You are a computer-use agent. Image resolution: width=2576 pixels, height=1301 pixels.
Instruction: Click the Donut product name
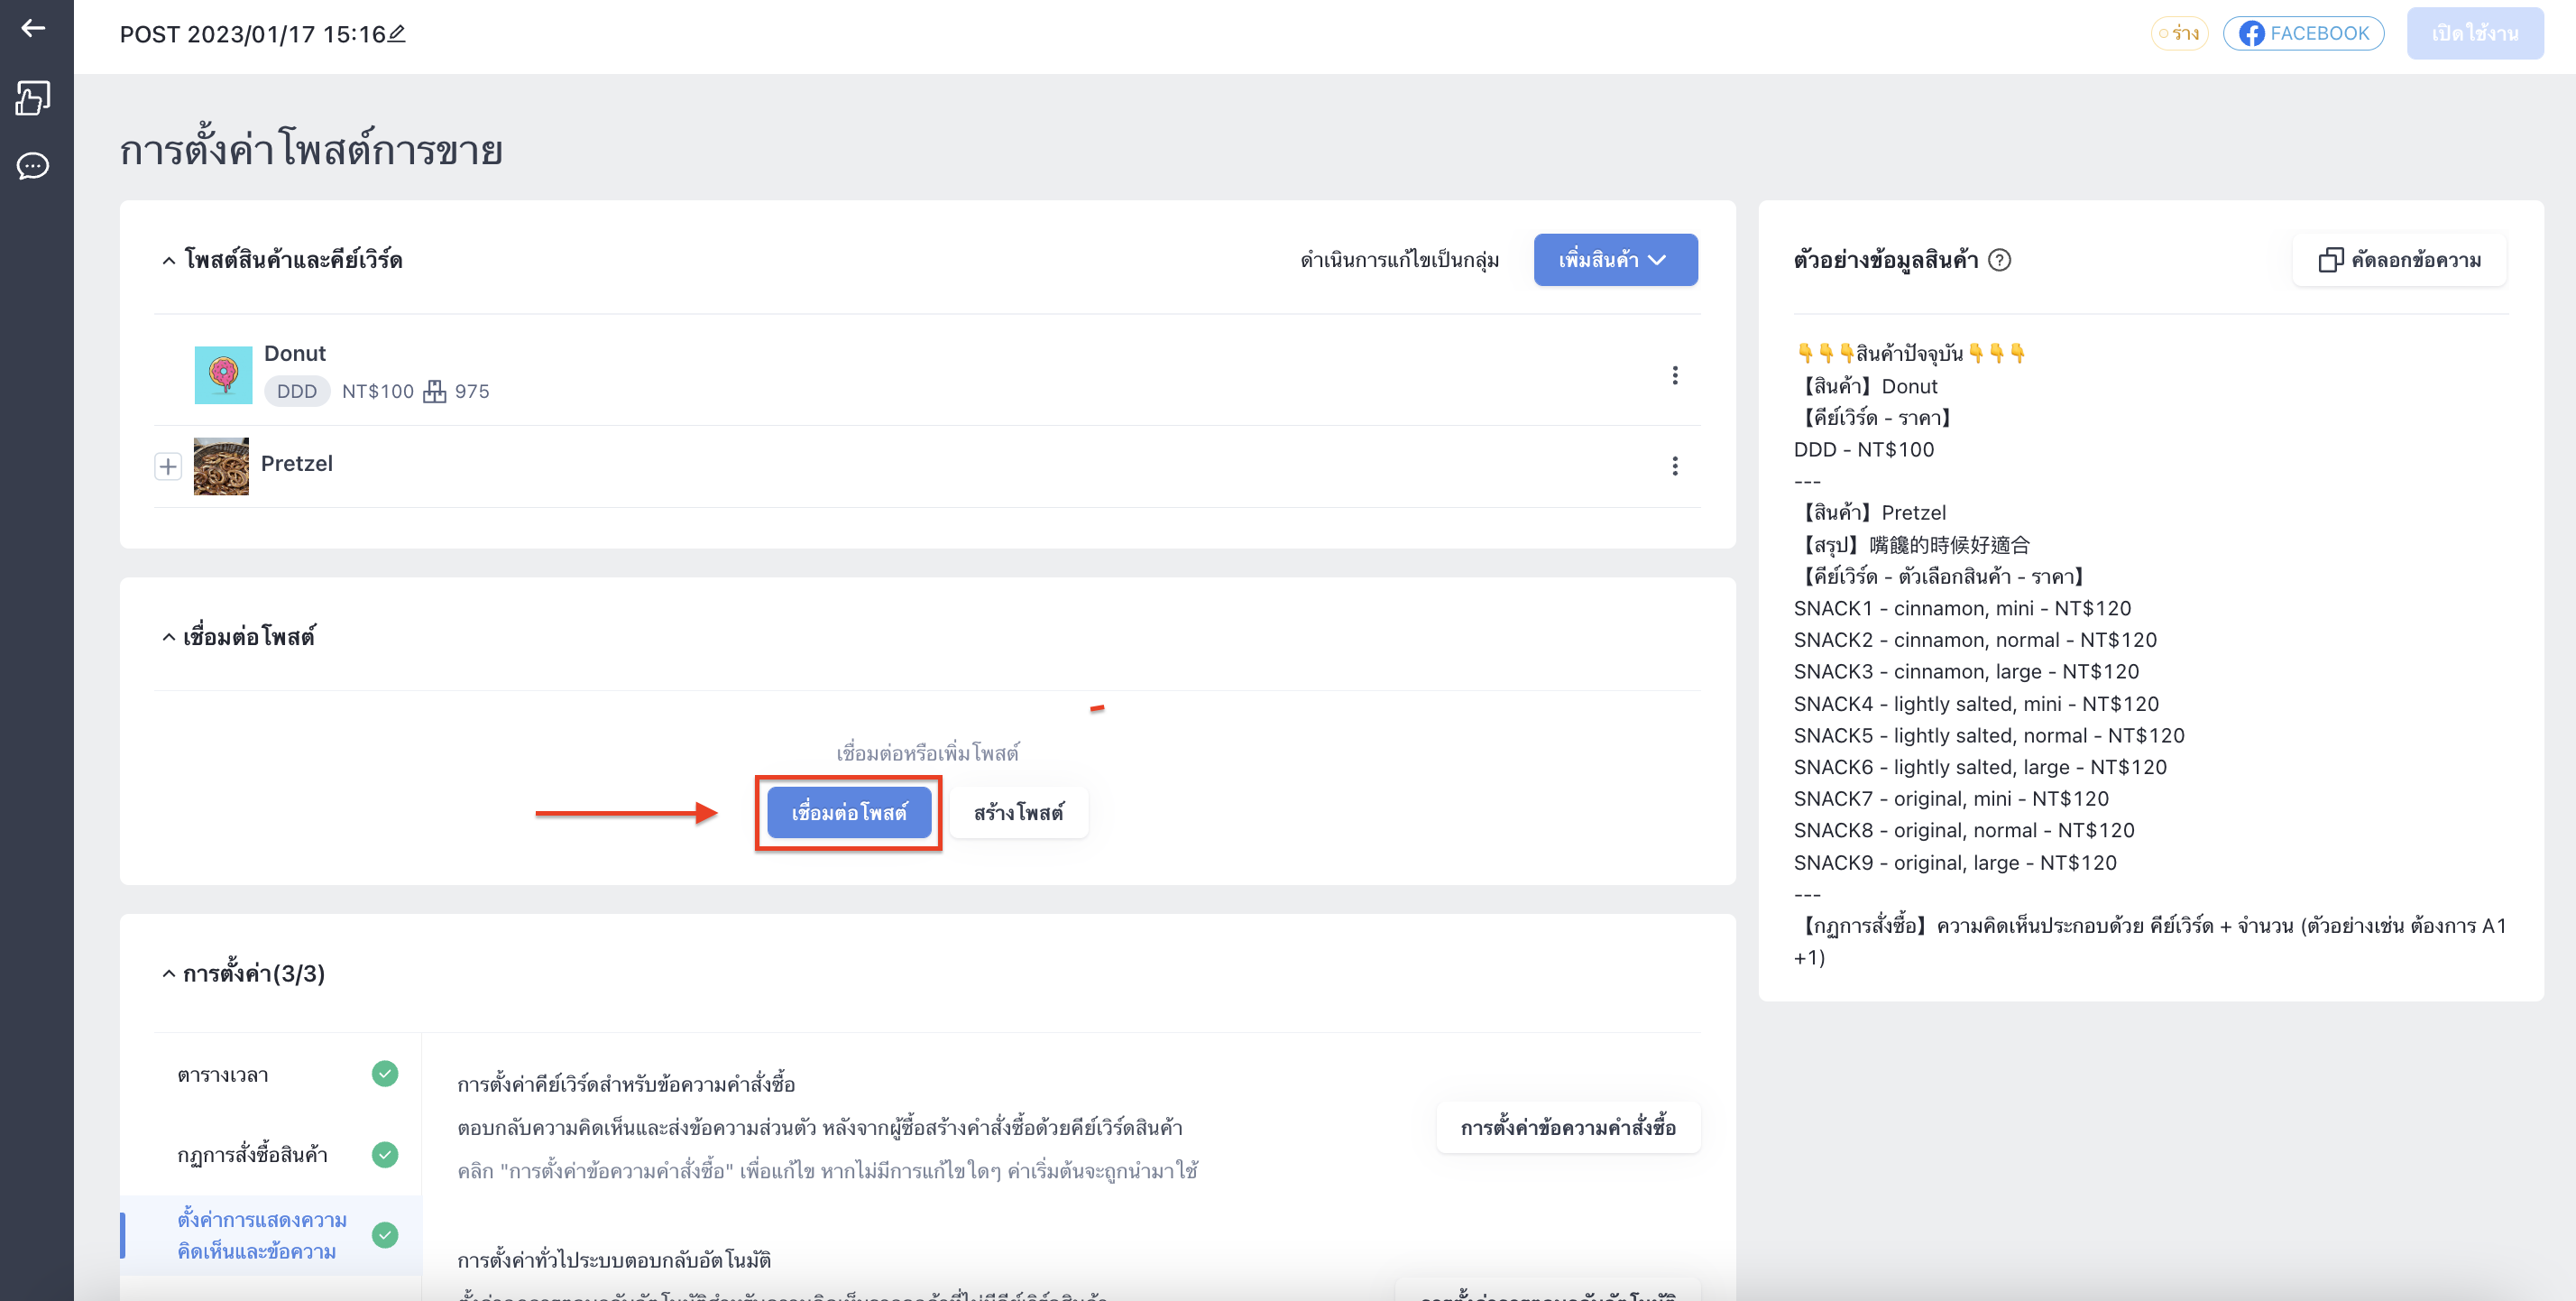point(295,353)
